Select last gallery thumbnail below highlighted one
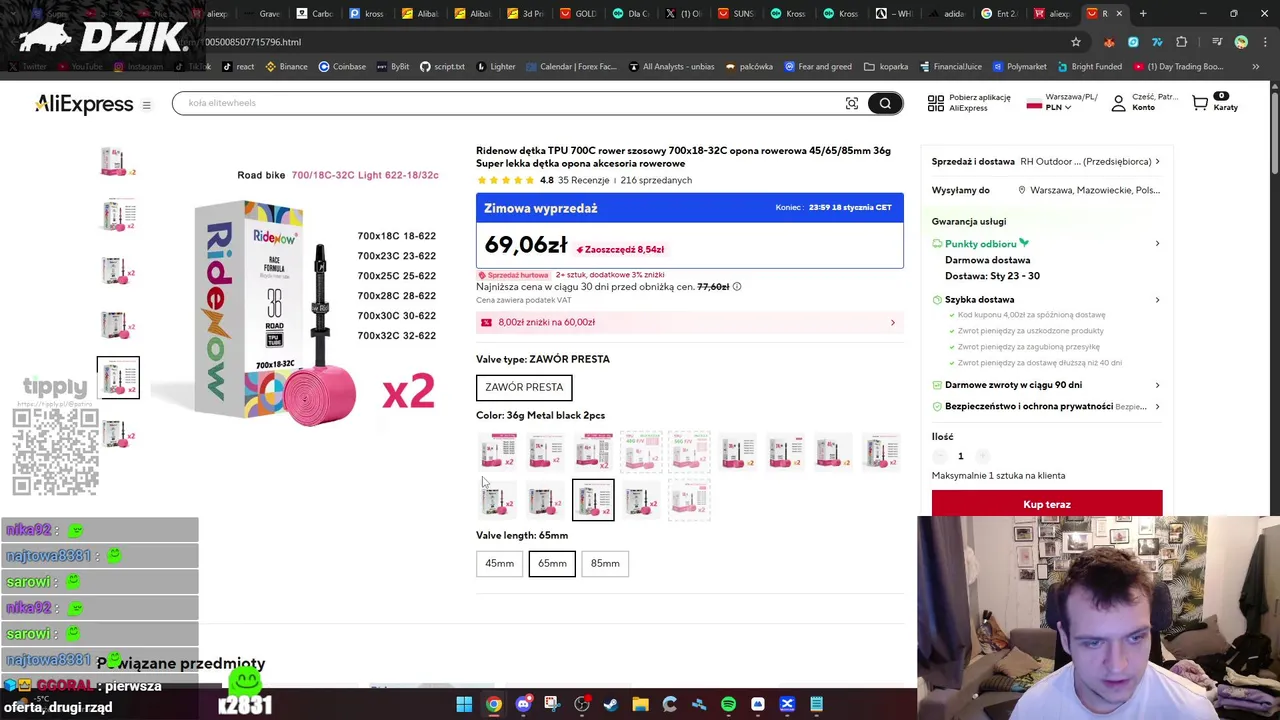 [118, 432]
